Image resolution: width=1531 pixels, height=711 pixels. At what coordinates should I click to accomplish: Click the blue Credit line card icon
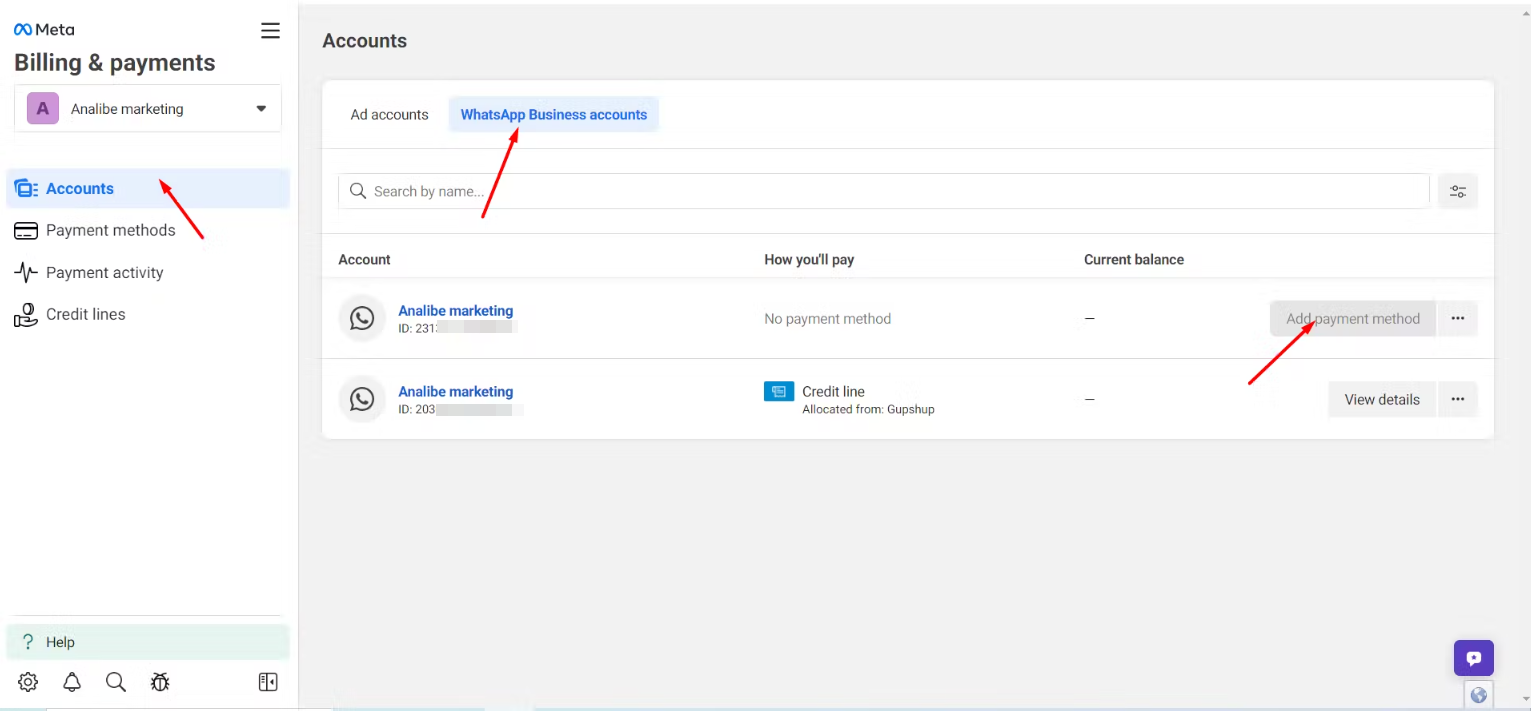[x=779, y=391]
